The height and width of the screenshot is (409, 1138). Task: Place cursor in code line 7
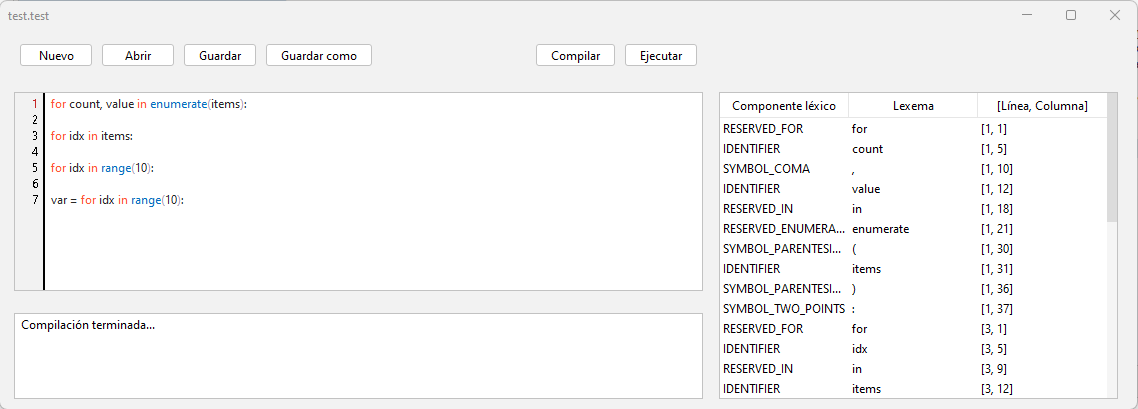tap(118, 201)
